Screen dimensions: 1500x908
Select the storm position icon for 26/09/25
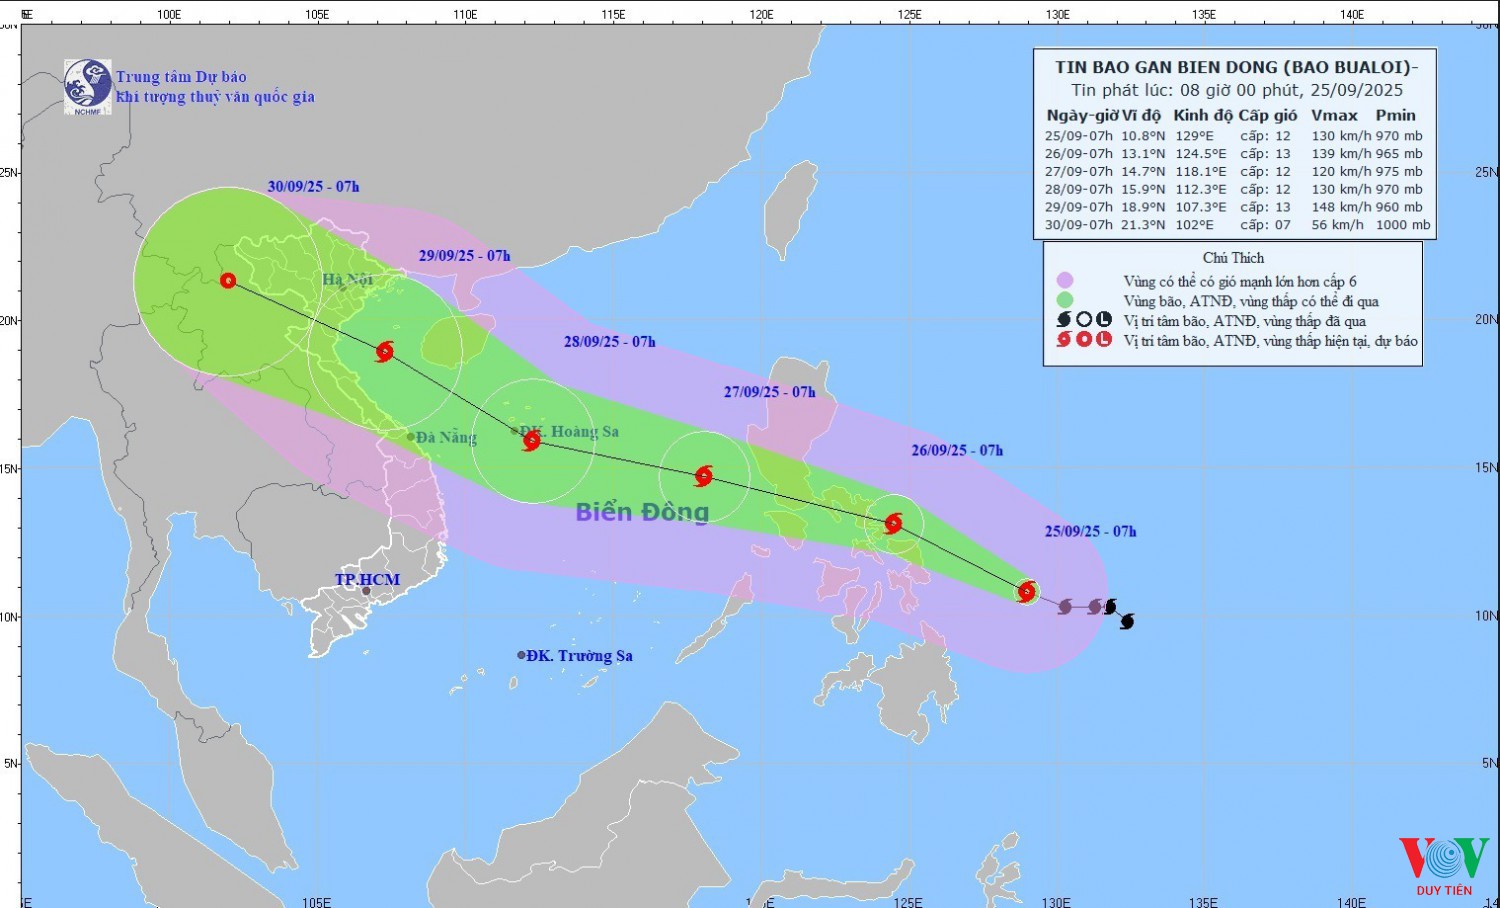[893, 523]
